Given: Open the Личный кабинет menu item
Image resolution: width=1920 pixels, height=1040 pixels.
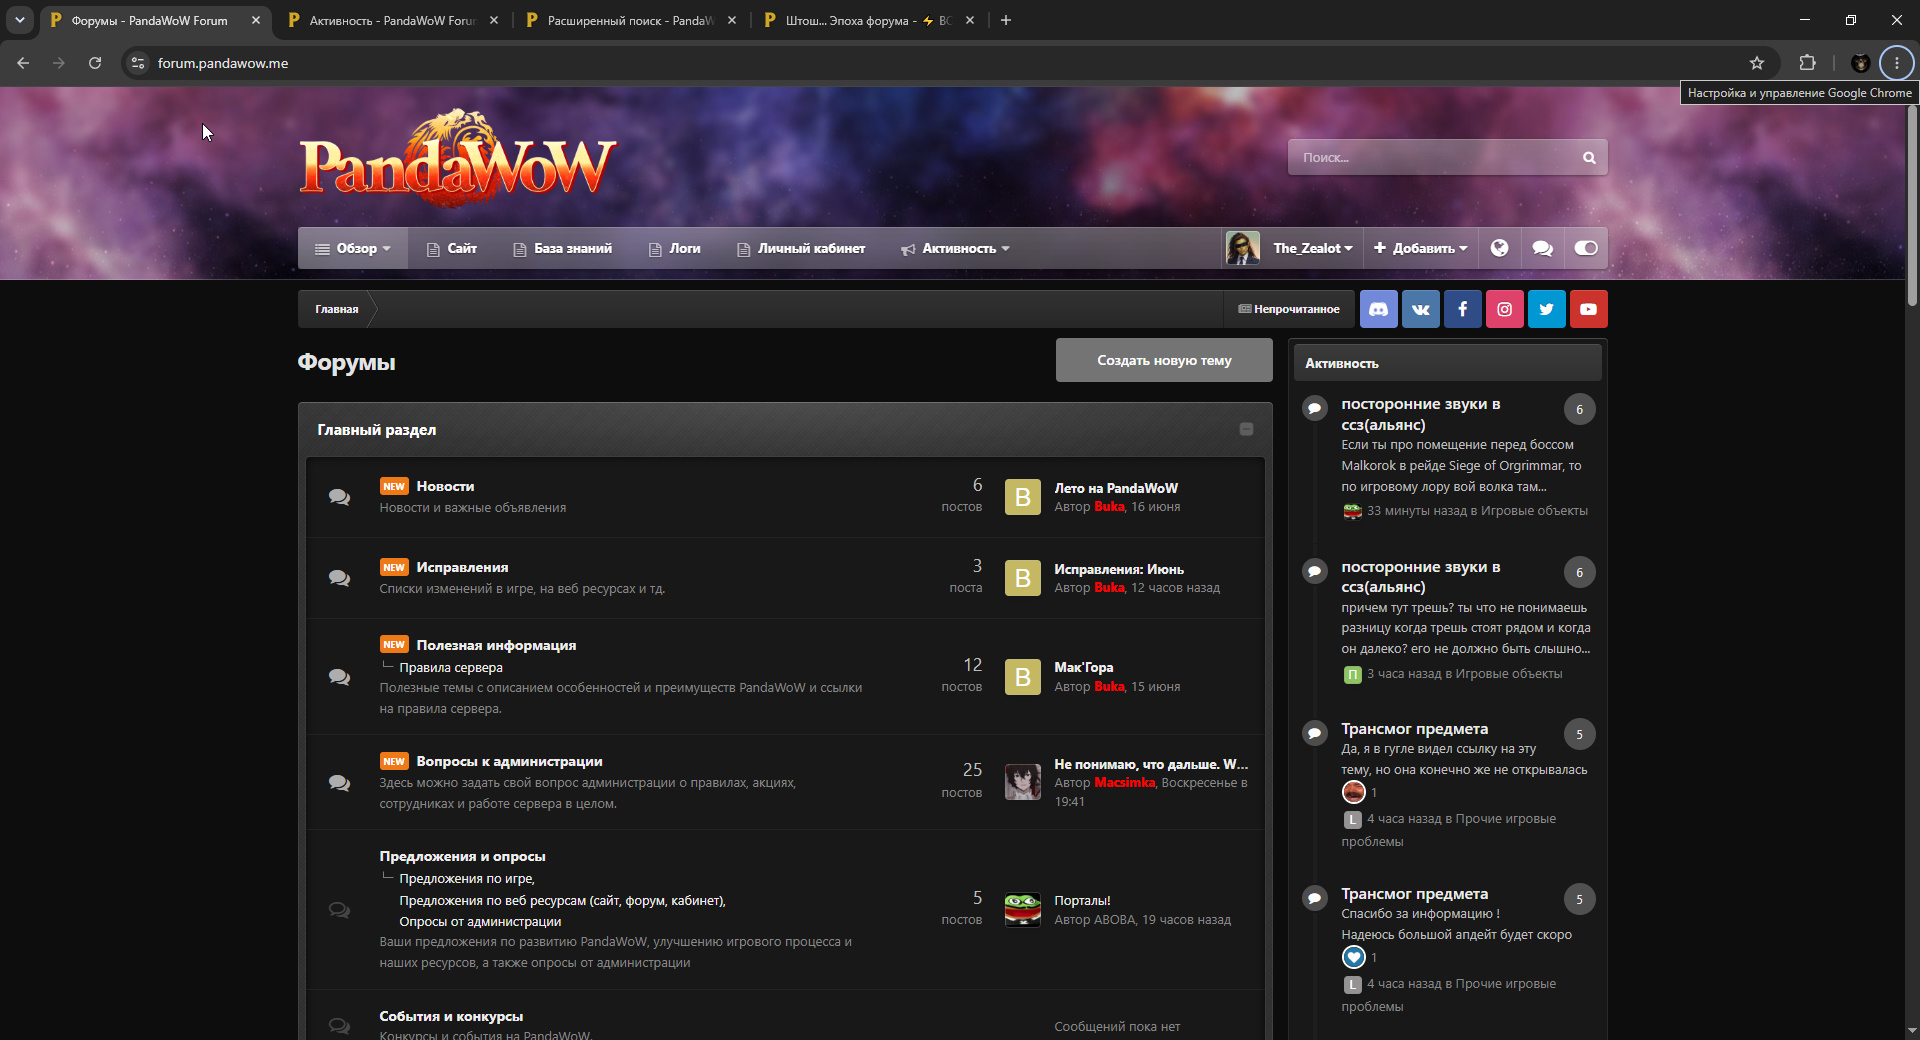Looking at the screenshot, I should pos(801,248).
